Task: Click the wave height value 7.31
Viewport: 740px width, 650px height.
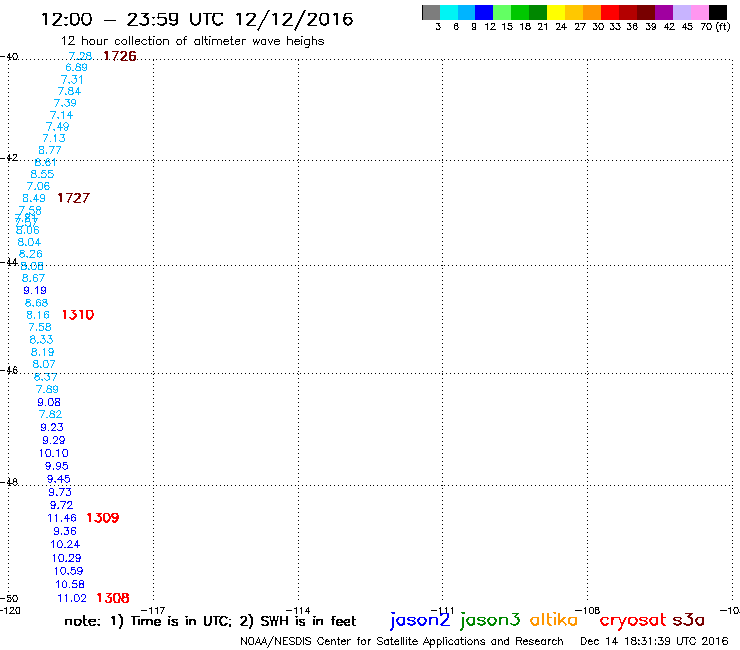Action: pos(72,80)
